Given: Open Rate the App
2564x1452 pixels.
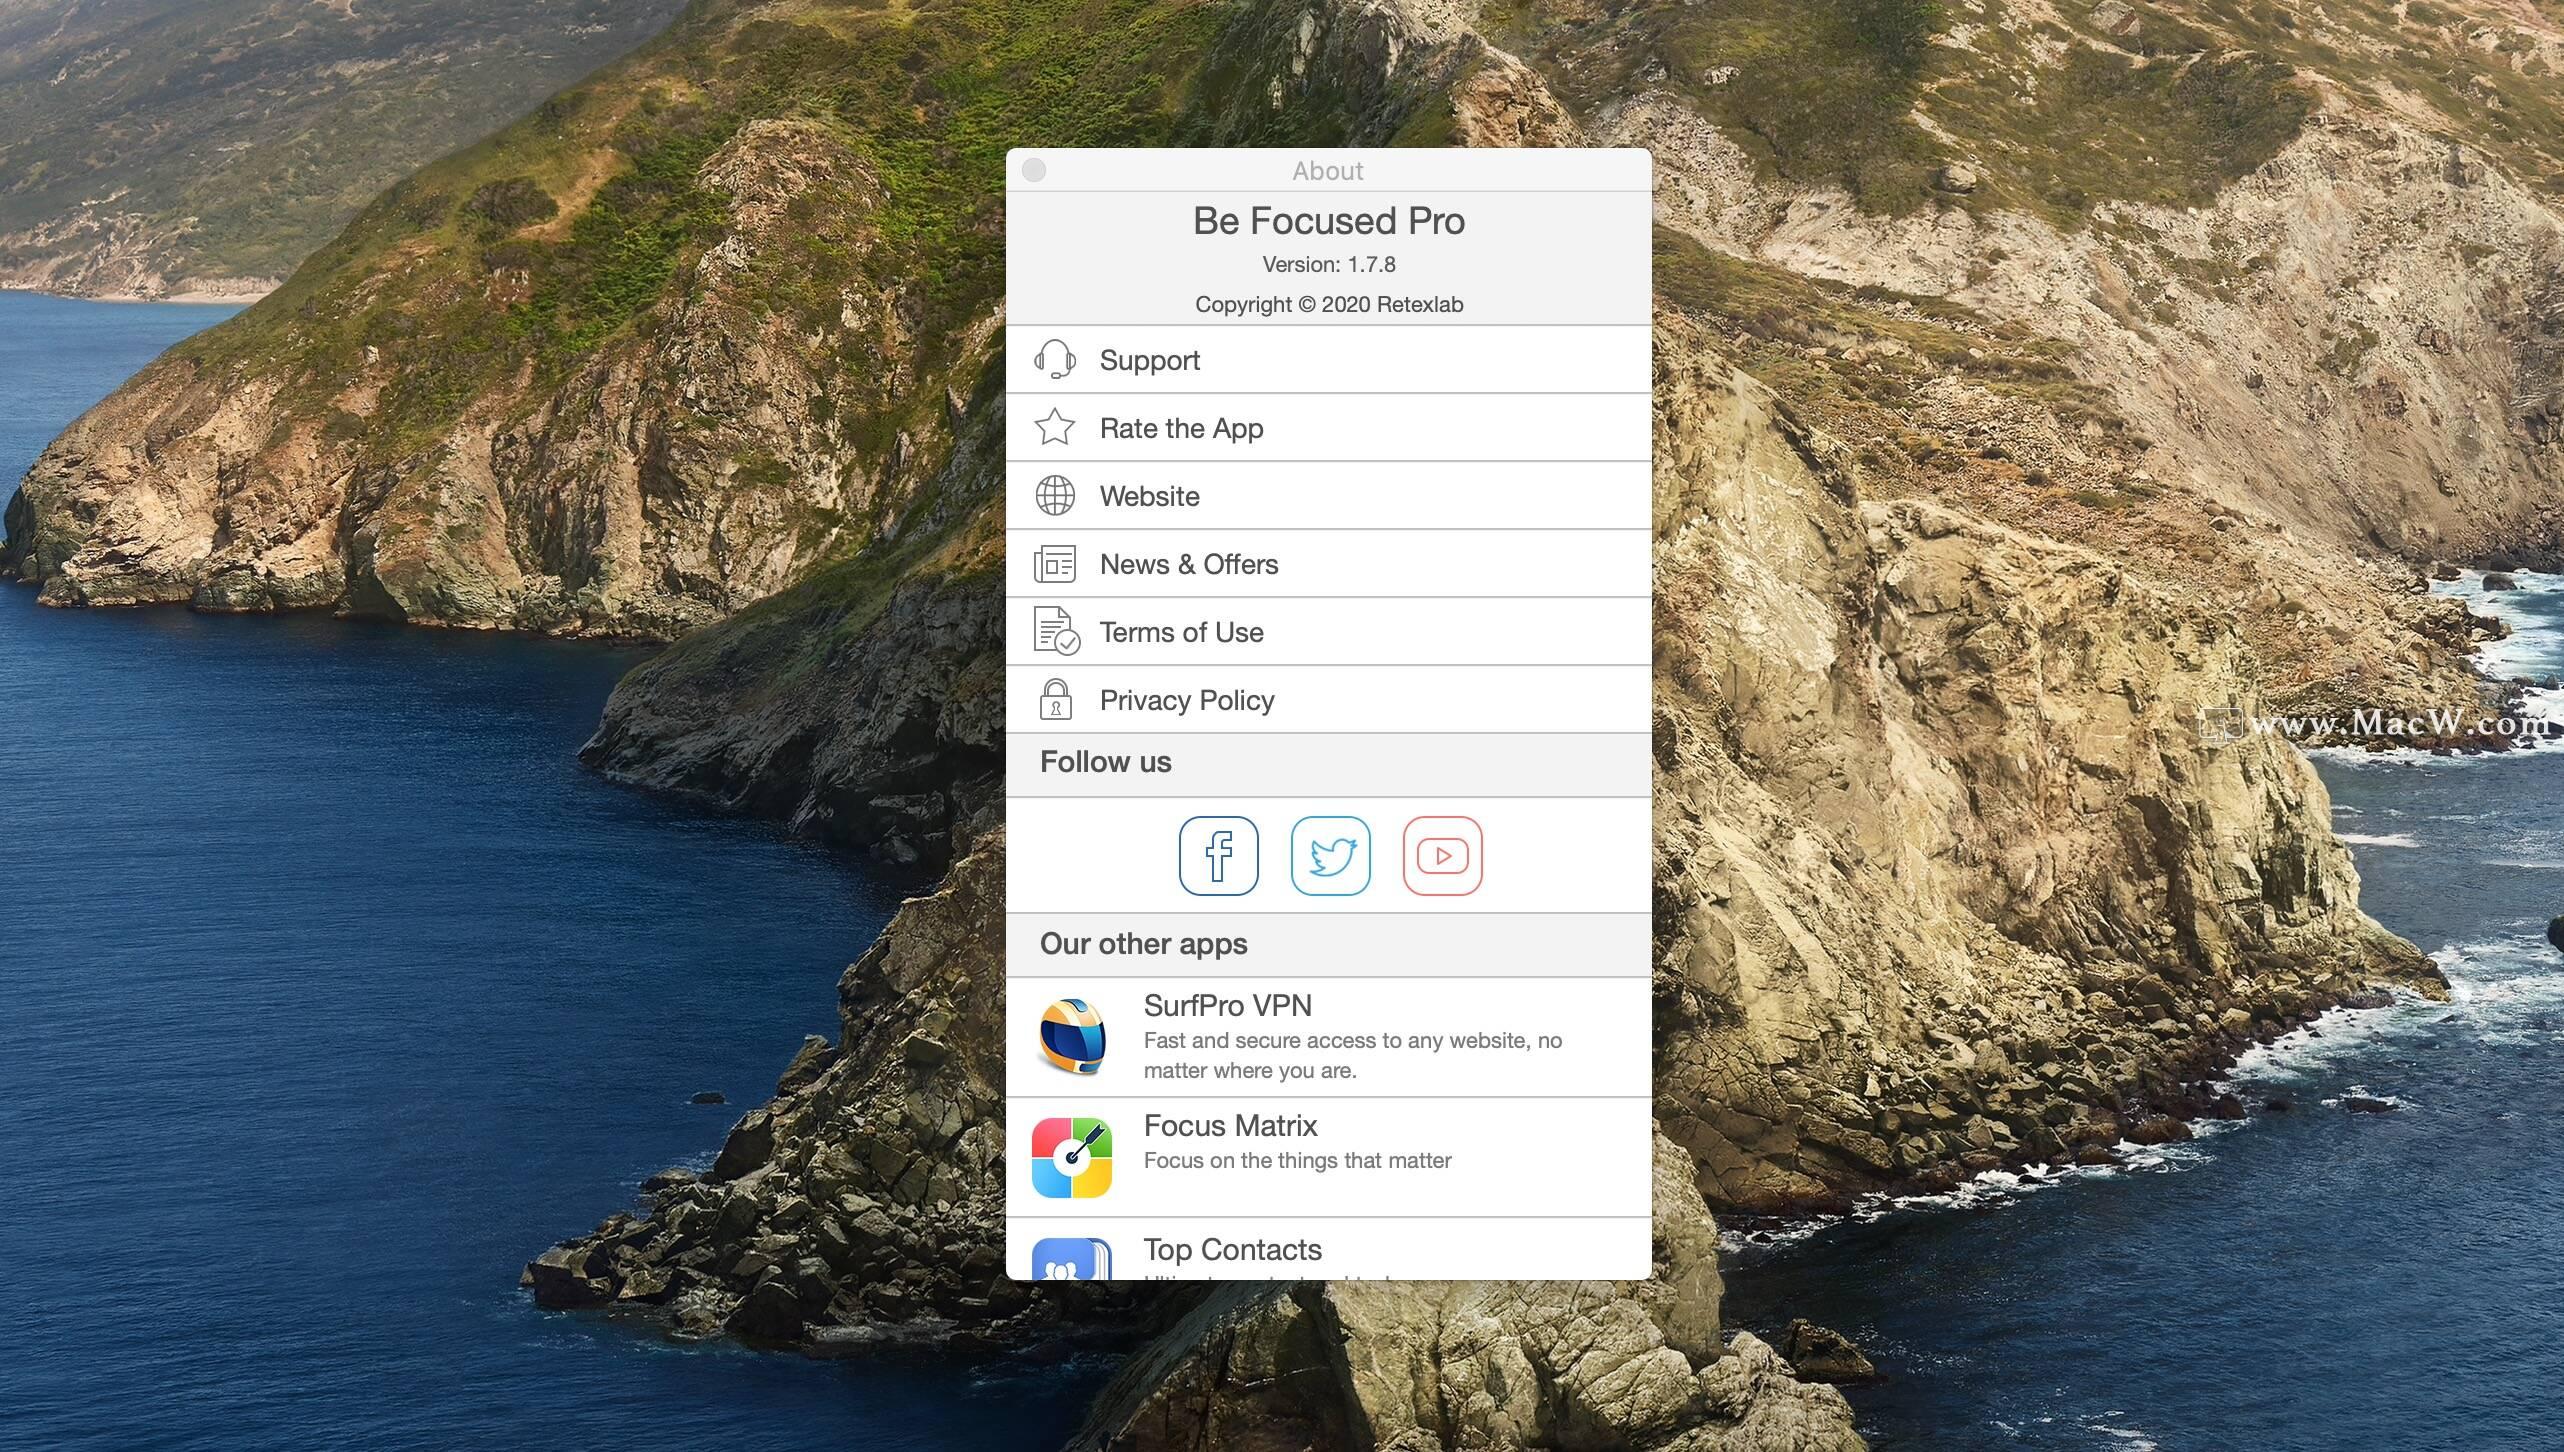Looking at the screenshot, I should (1329, 427).
